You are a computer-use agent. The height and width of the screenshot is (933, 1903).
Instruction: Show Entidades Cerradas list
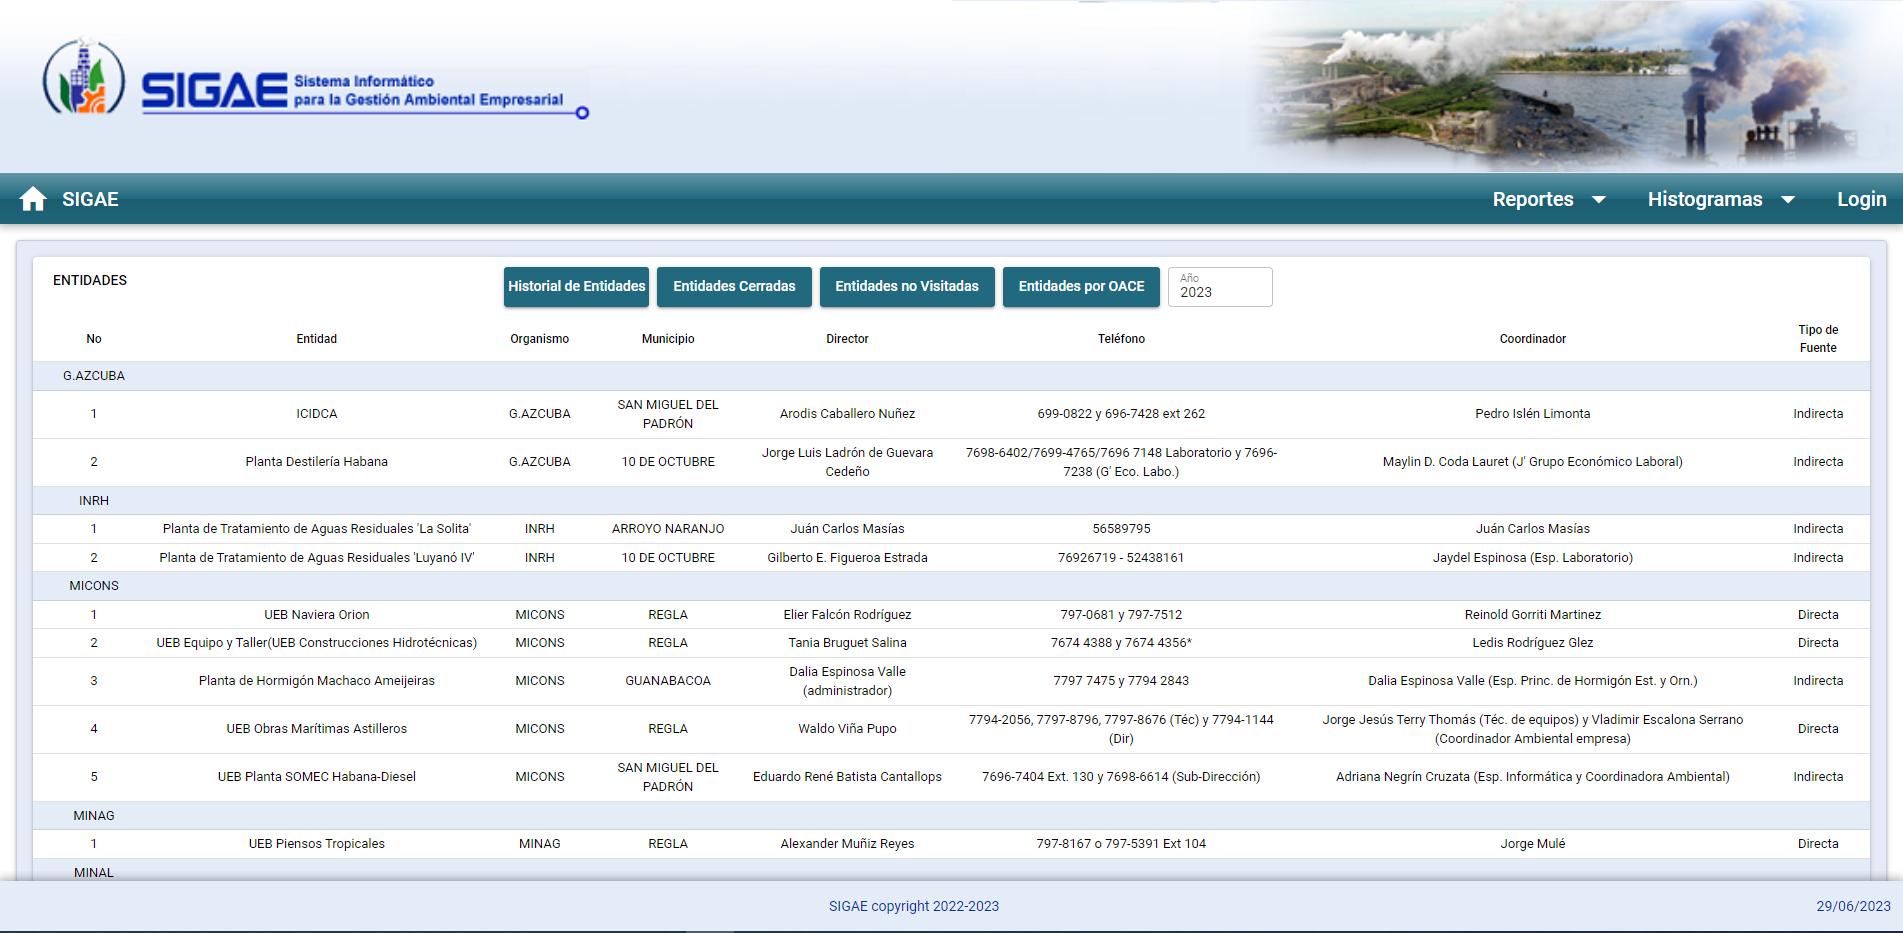(x=734, y=286)
